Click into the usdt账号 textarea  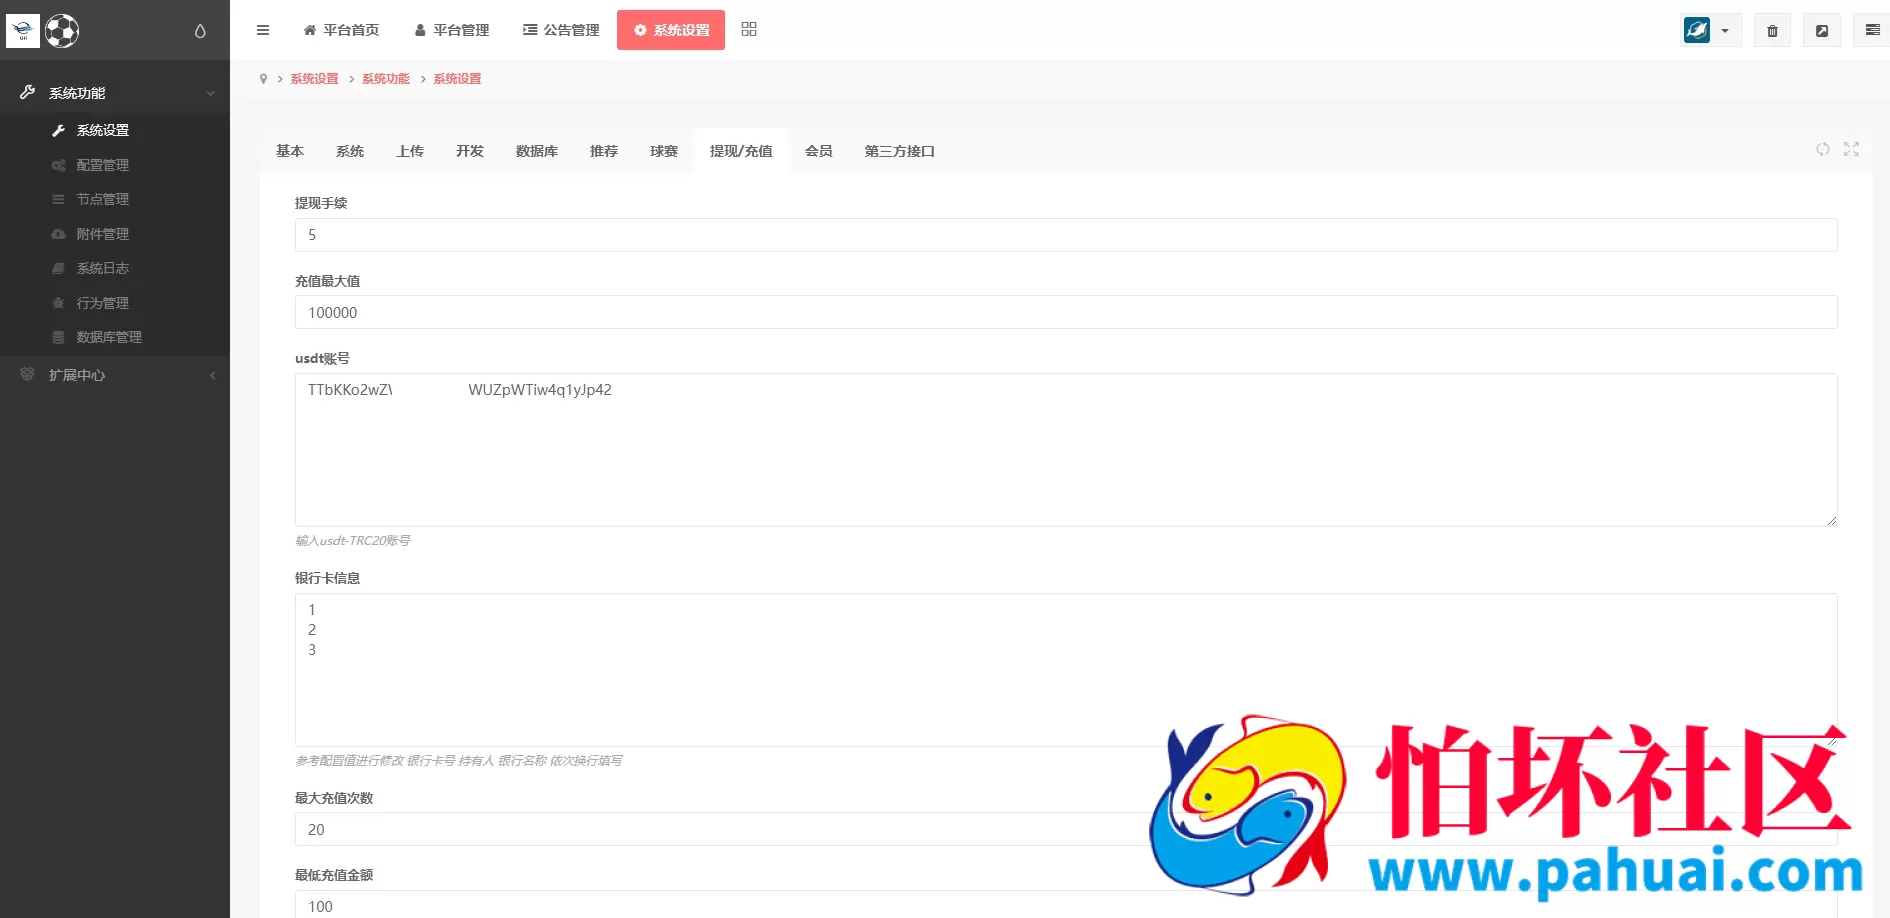[1066, 450]
